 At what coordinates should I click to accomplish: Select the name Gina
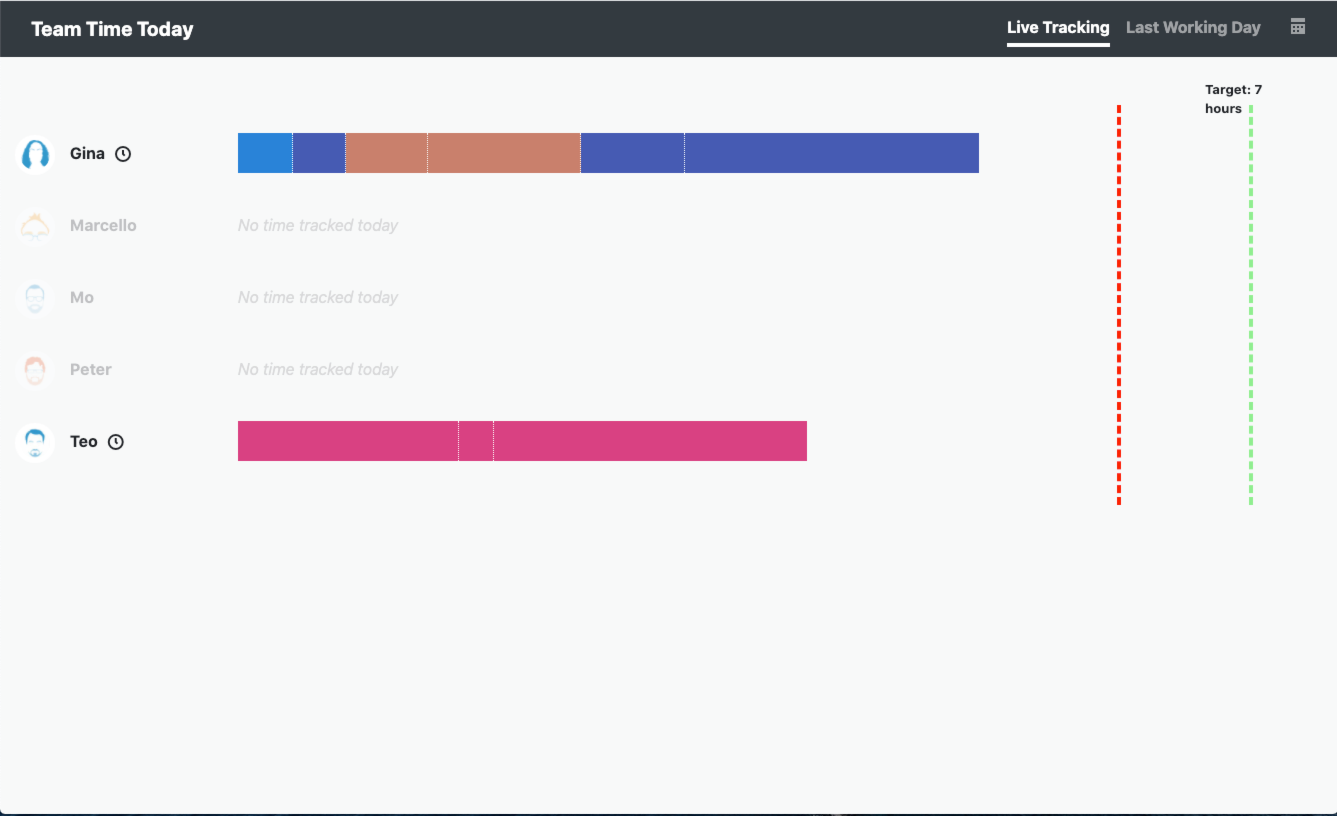click(x=87, y=154)
